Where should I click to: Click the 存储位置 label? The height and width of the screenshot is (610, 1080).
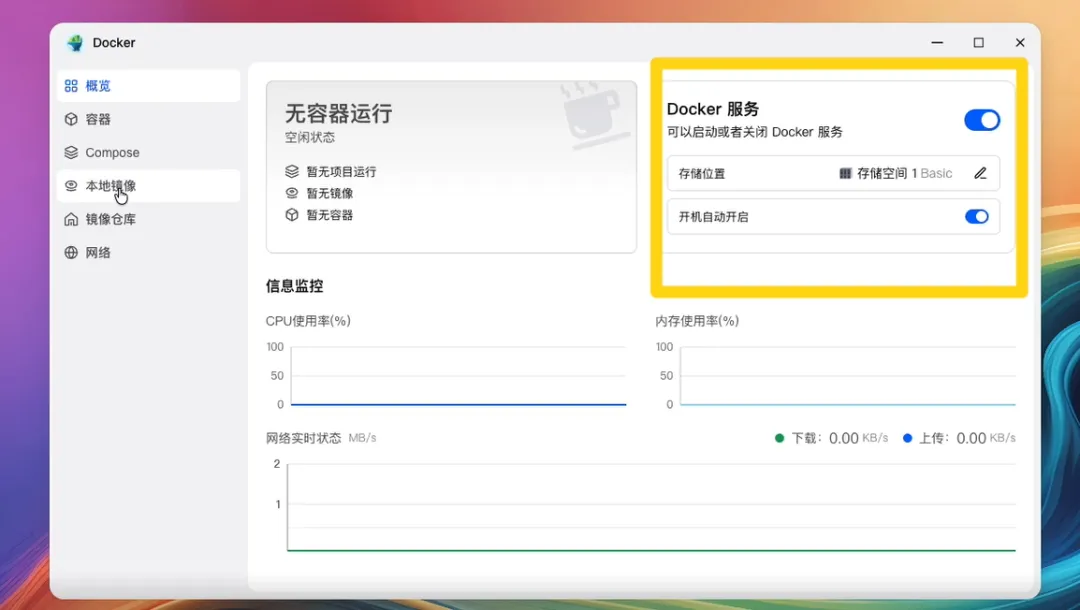(702, 173)
